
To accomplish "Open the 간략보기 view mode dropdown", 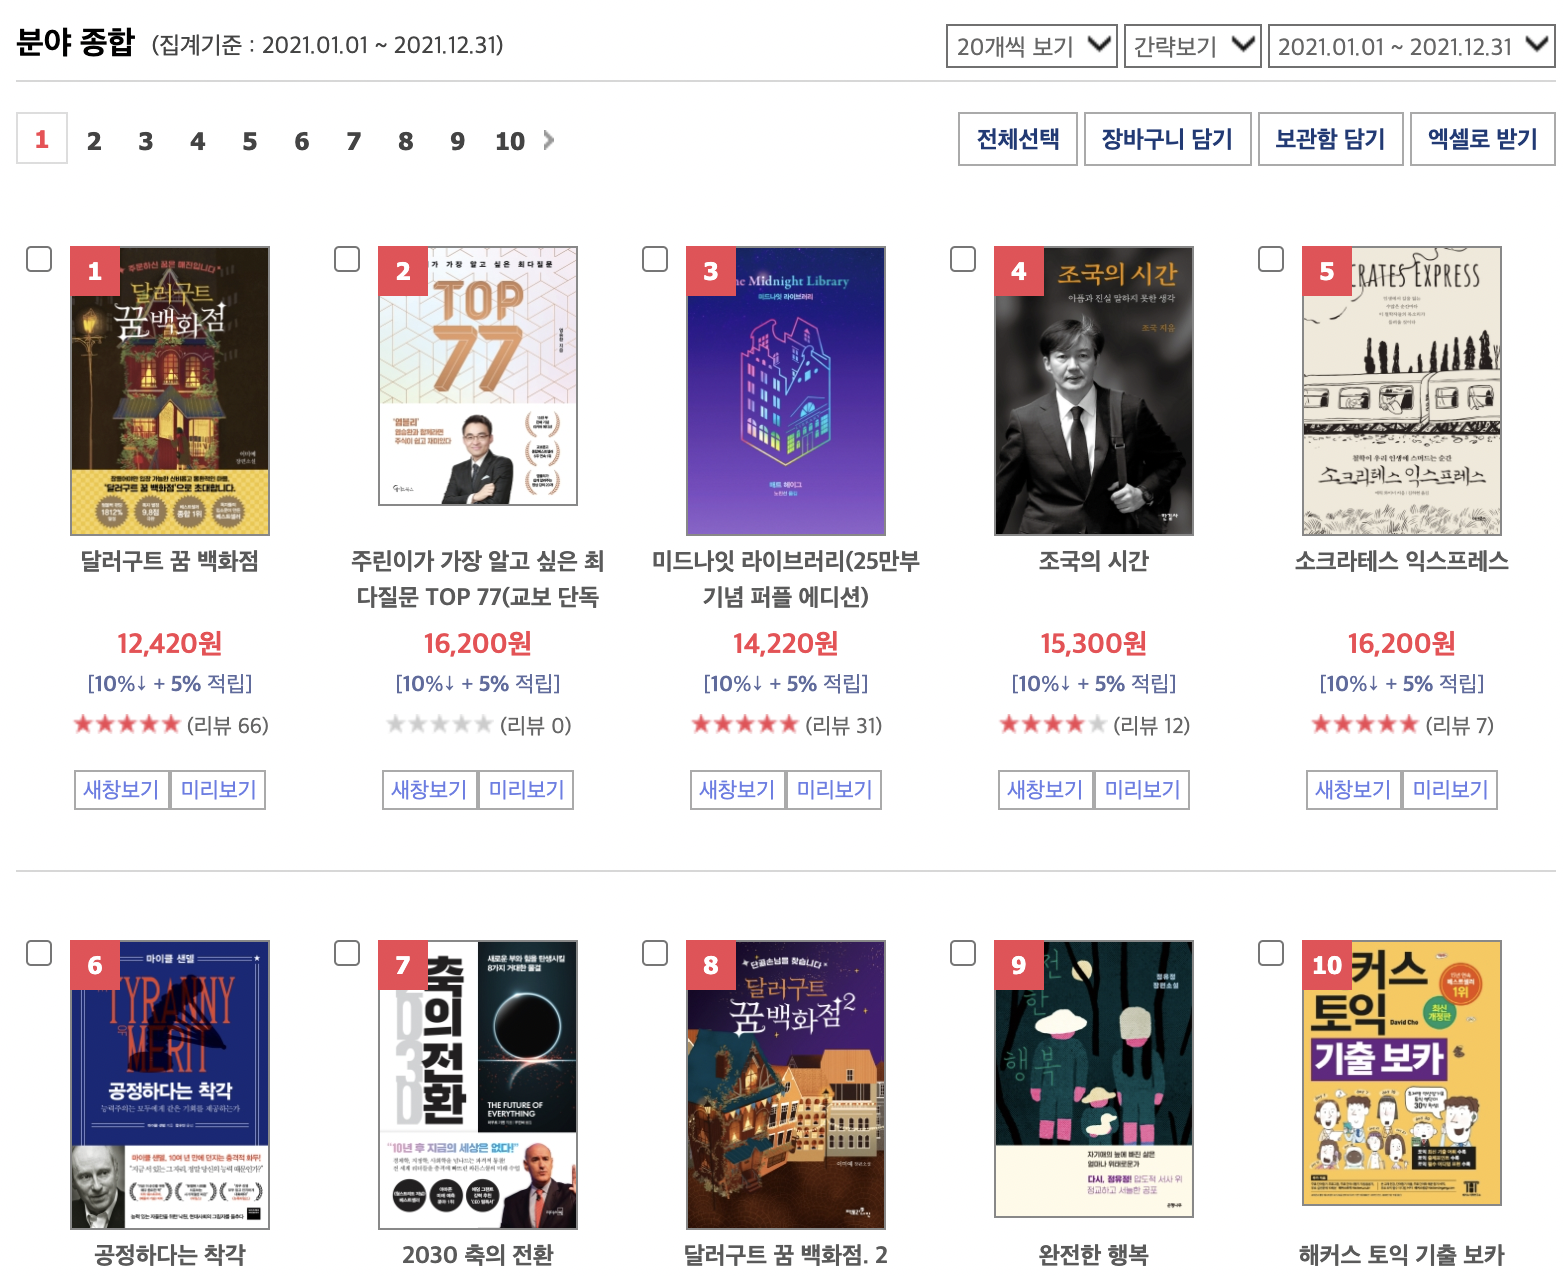I will [1192, 46].
